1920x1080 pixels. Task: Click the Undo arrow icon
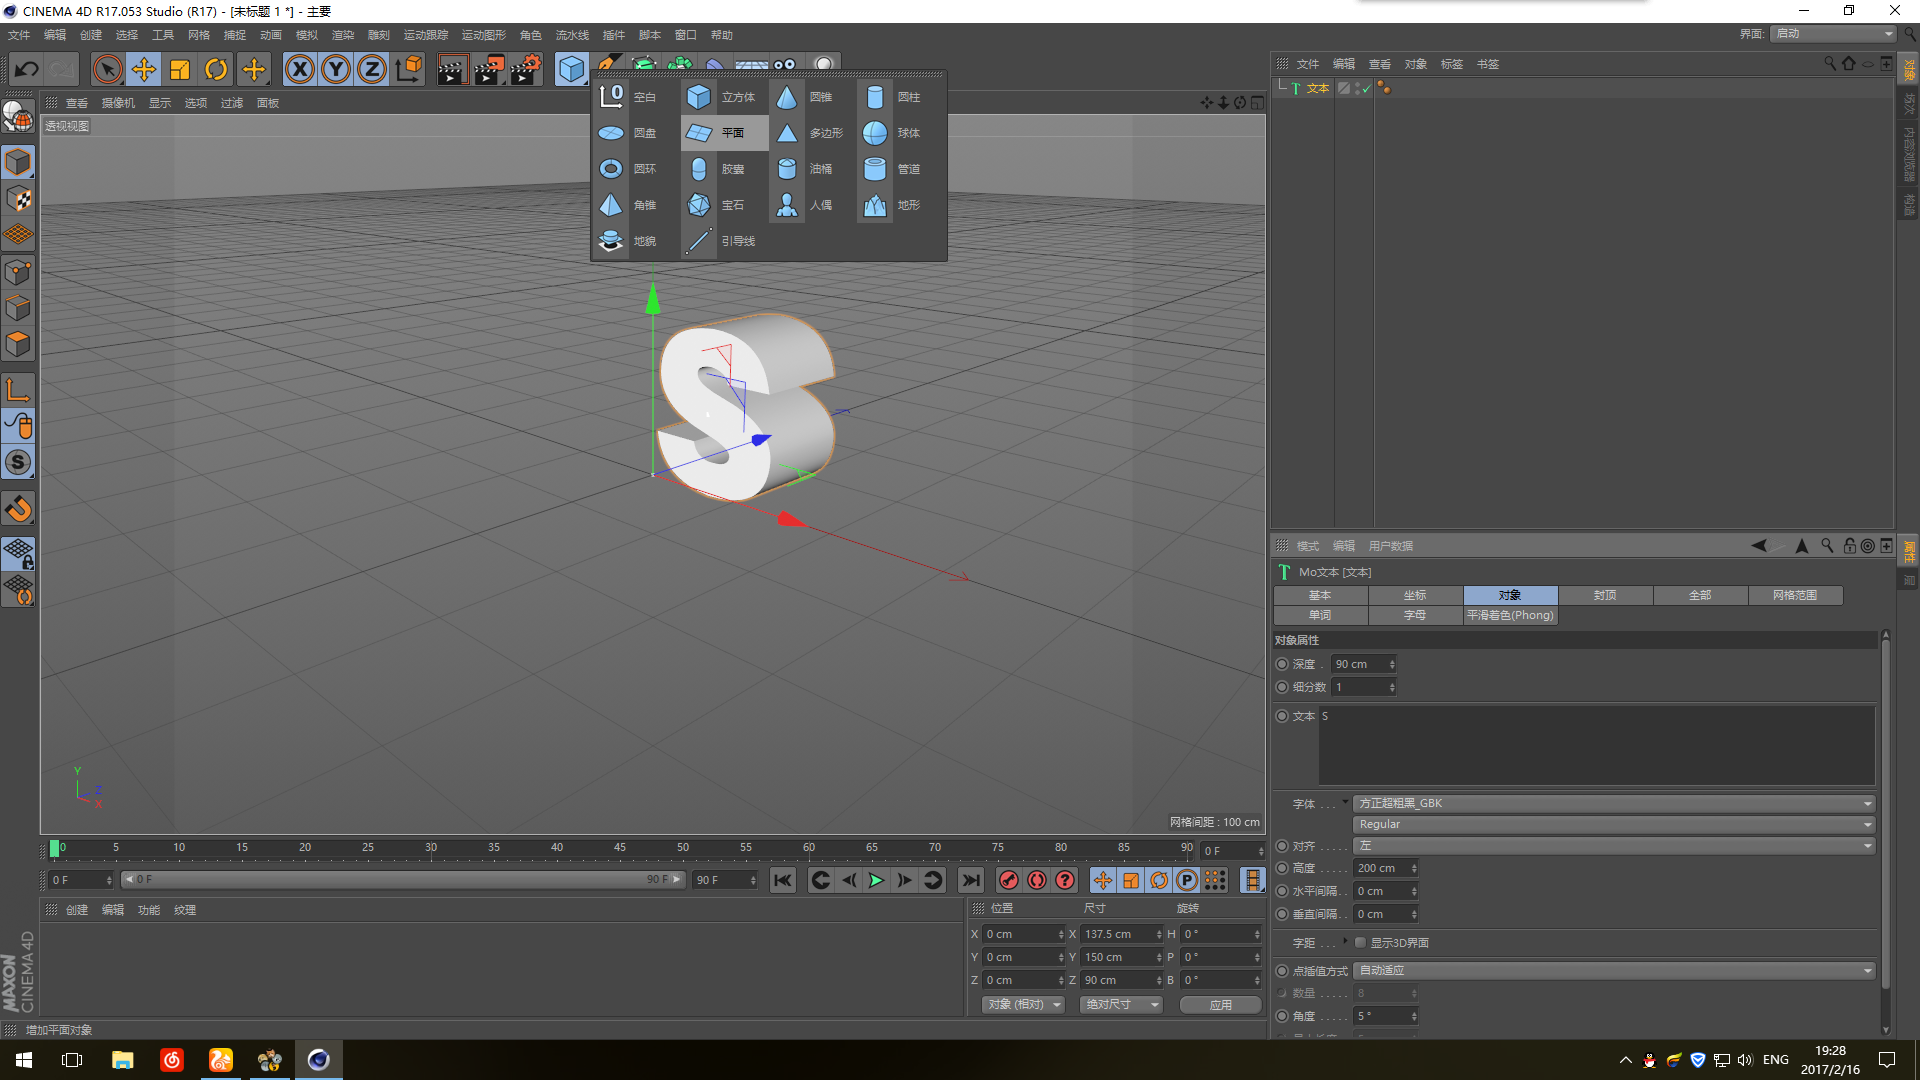click(27, 69)
